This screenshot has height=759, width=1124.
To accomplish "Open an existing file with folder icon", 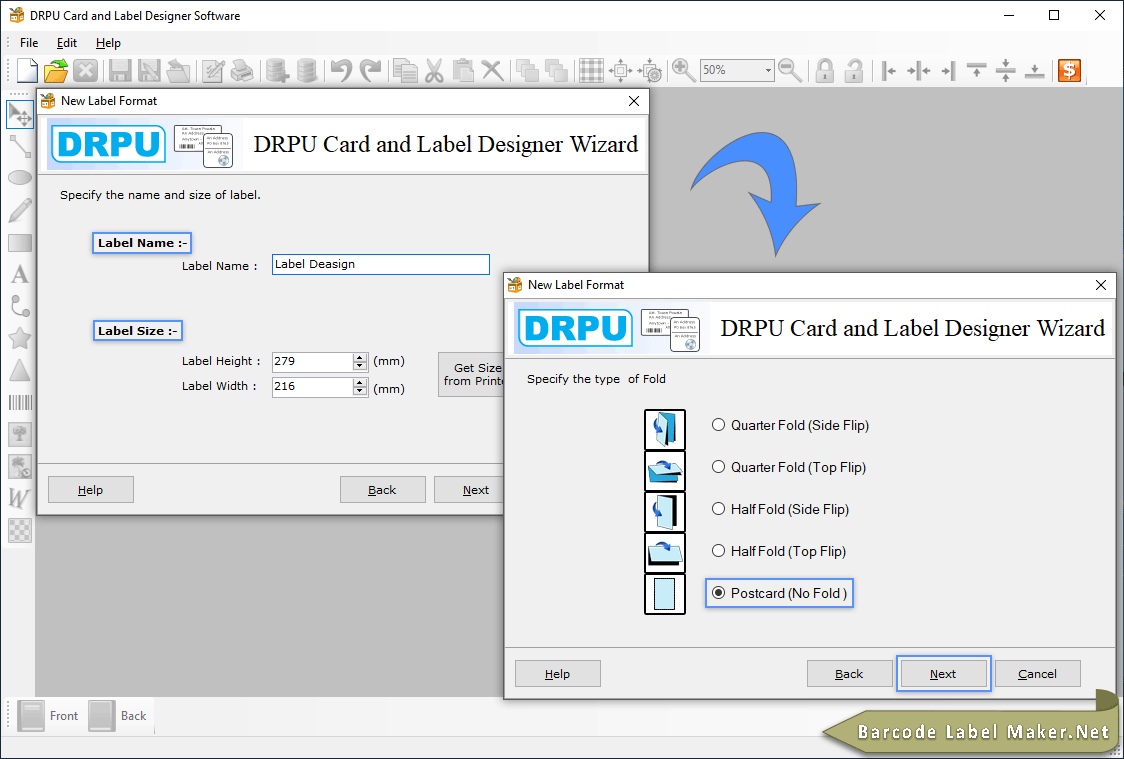I will coord(56,70).
